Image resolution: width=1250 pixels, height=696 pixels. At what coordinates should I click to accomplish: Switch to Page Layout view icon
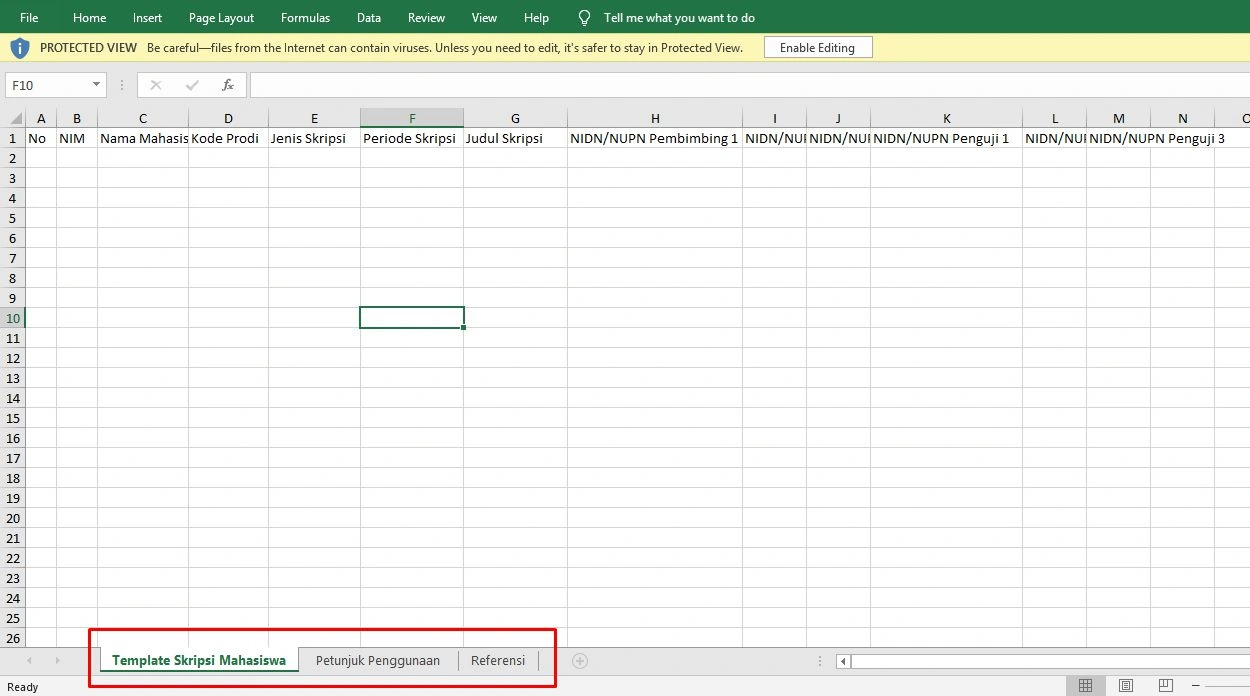[1126, 685]
